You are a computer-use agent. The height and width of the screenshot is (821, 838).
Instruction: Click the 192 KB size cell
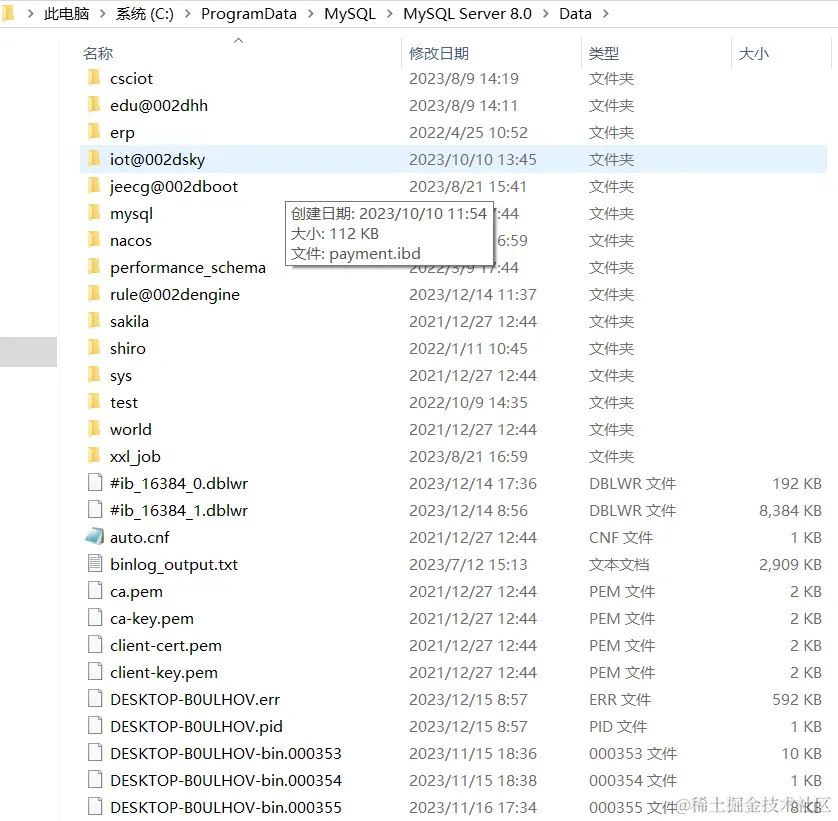(x=797, y=483)
